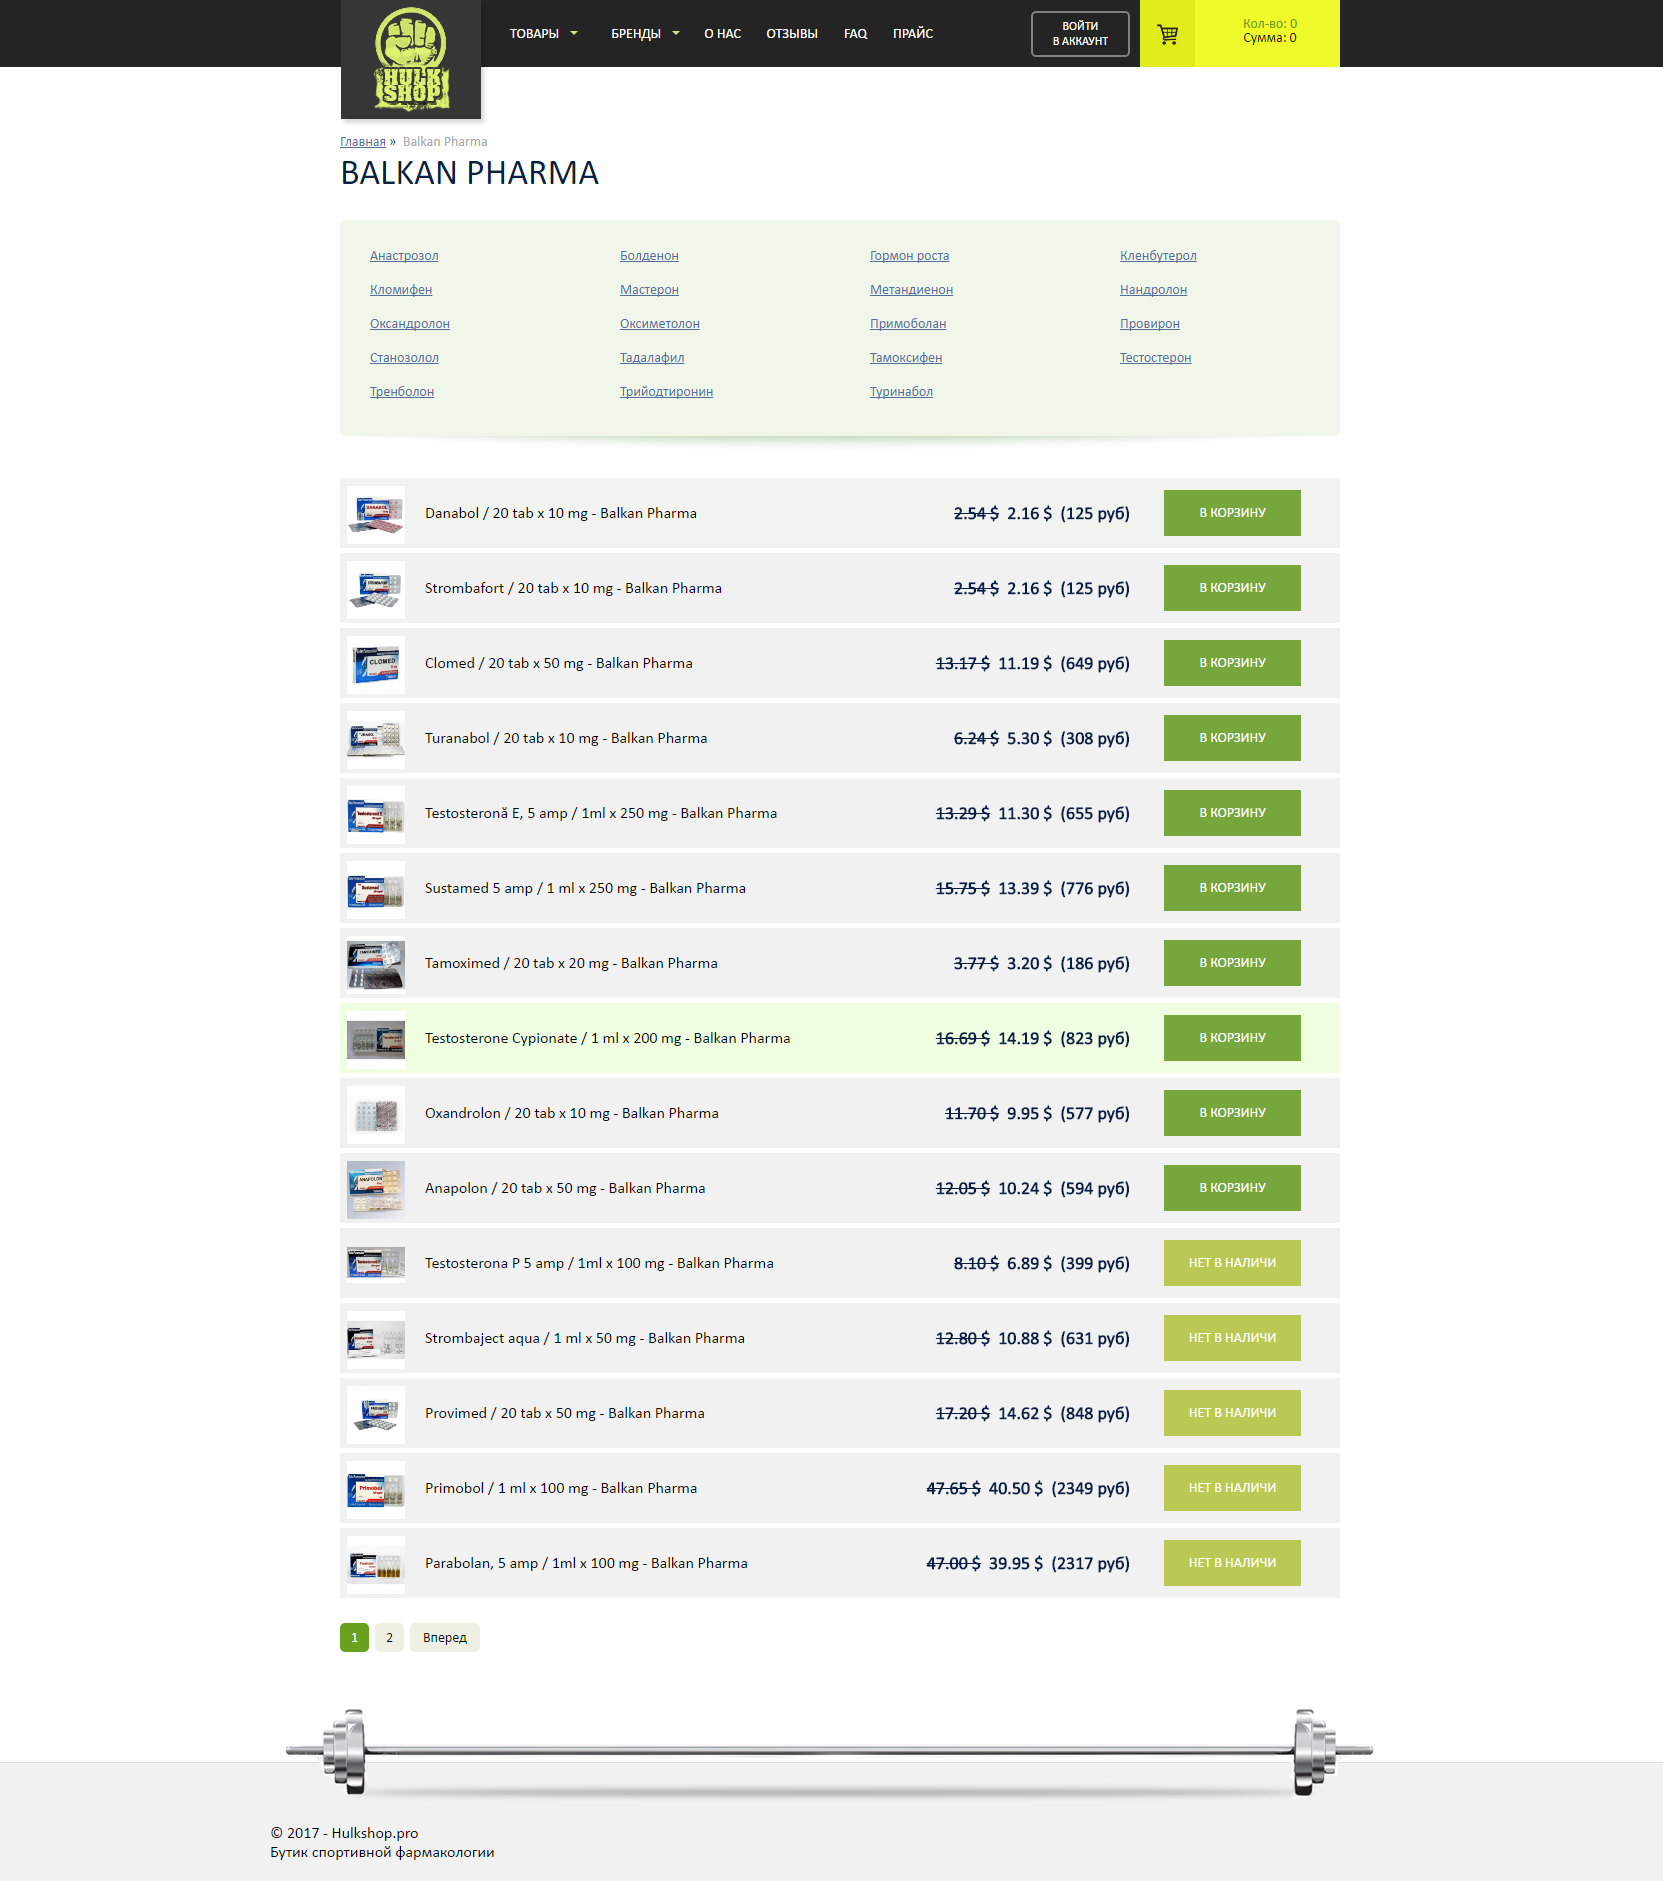Select the Тренболон category link
Viewport: 1663px width, 1881px height.
pyautogui.click(x=402, y=392)
